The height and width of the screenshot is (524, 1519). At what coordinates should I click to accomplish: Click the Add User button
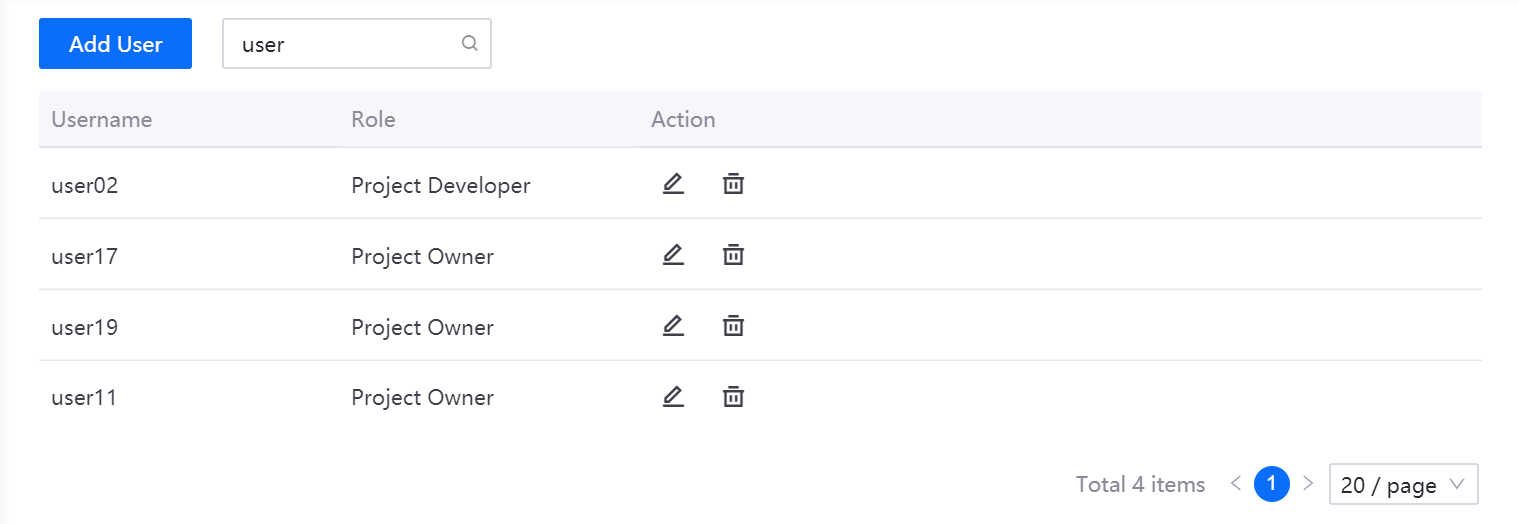click(115, 44)
